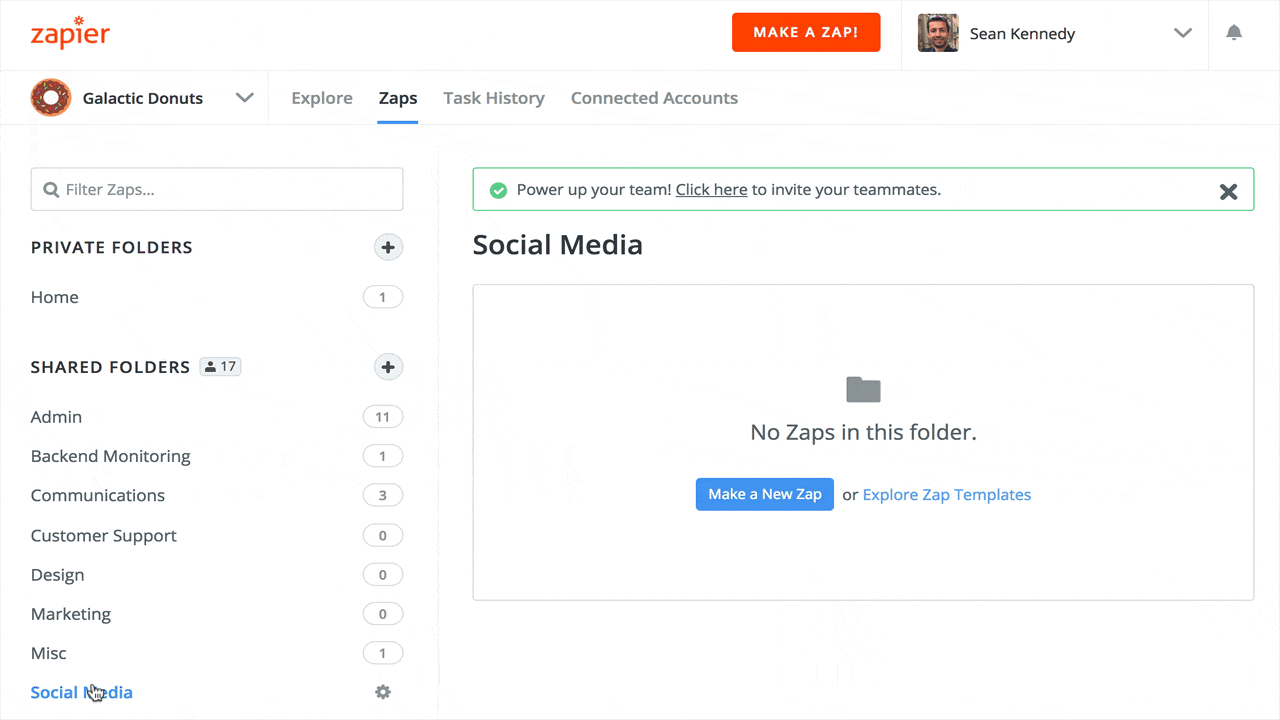Screen dimensions: 1280x720
Task: Click the Galactic Donuts donut avatar
Action: (51, 98)
